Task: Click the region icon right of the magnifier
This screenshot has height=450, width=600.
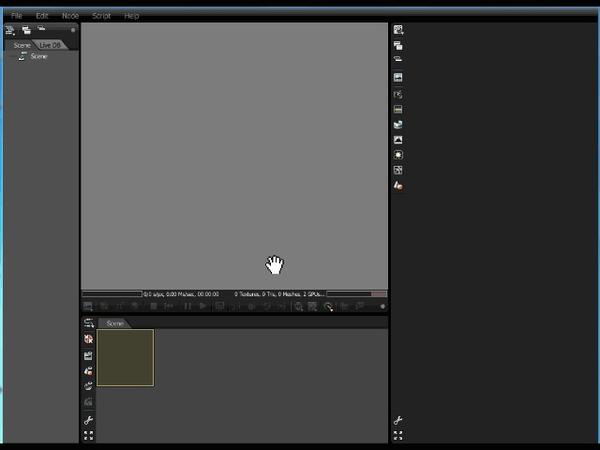Action: pyautogui.click(x=313, y=307)
